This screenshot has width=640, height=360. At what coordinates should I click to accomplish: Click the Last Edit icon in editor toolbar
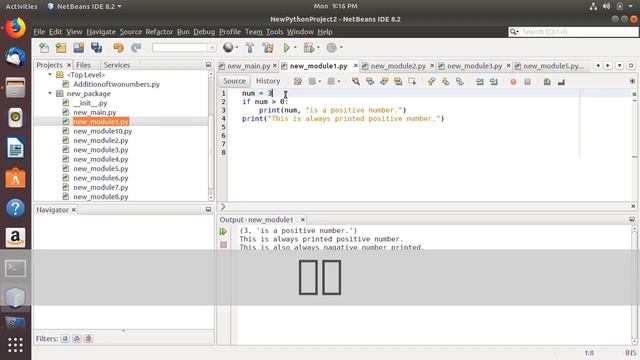298,82
